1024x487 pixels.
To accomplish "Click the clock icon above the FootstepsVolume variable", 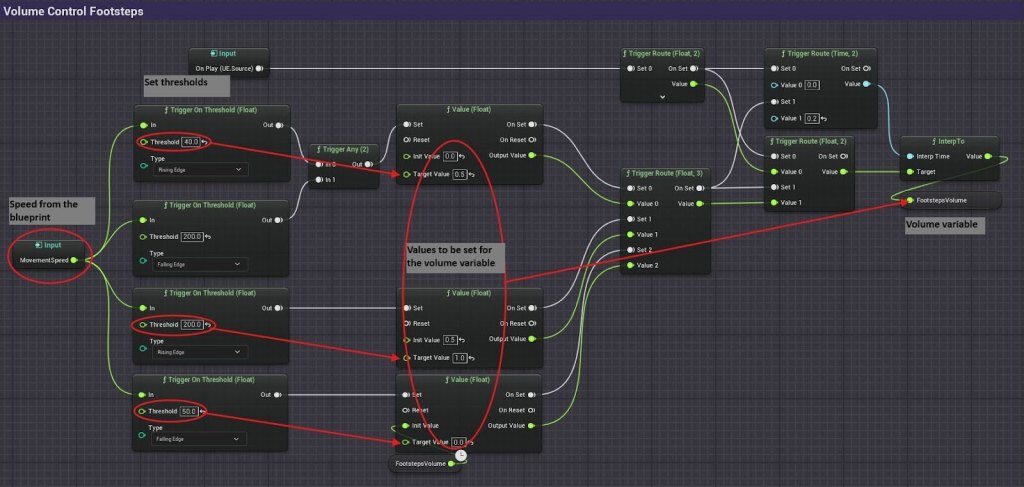I will click(x=459, y=455).
